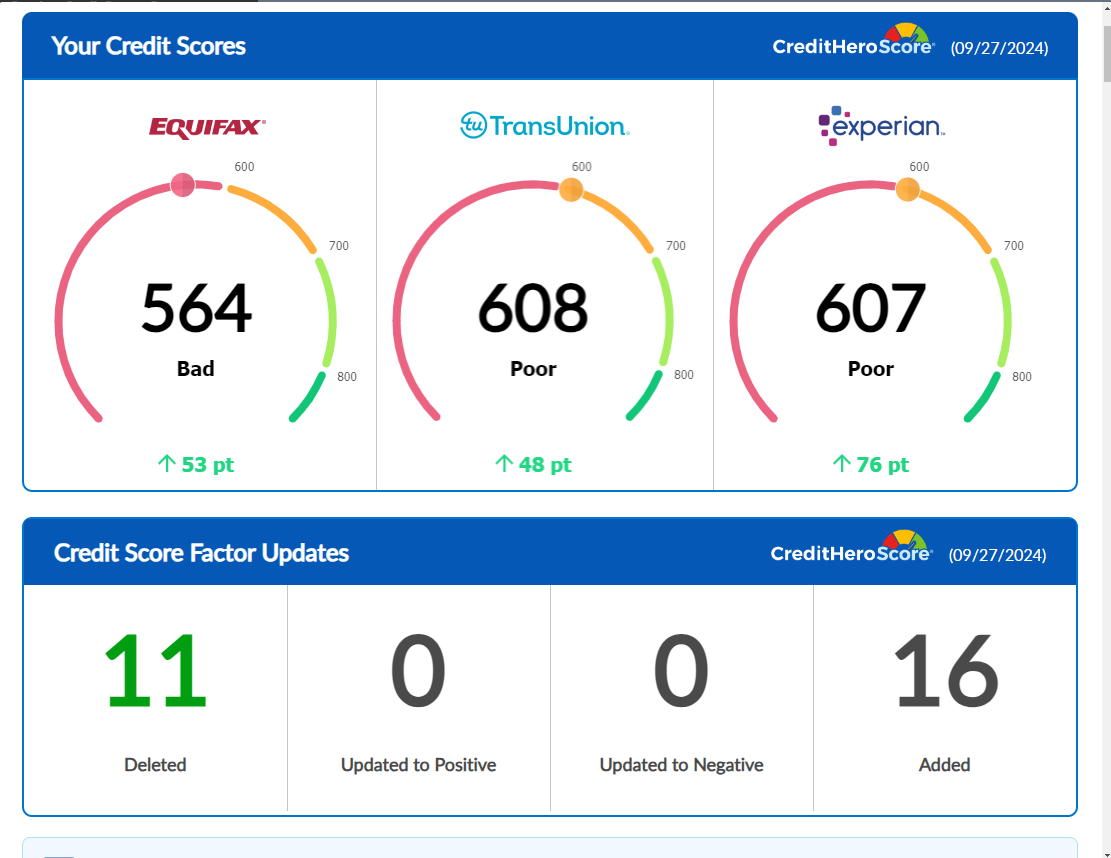
Task: Click the date in Factor Updates header
Action: point(998,555)
